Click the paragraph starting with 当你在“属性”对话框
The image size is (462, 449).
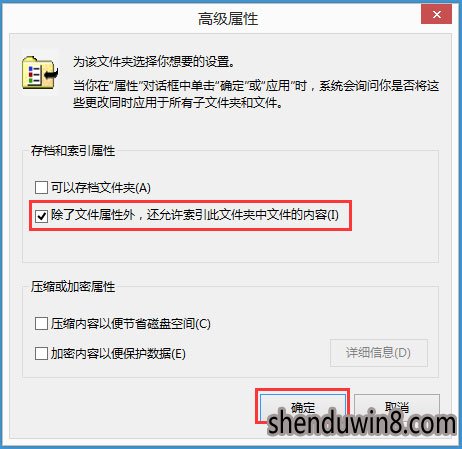tap(256, 94)
